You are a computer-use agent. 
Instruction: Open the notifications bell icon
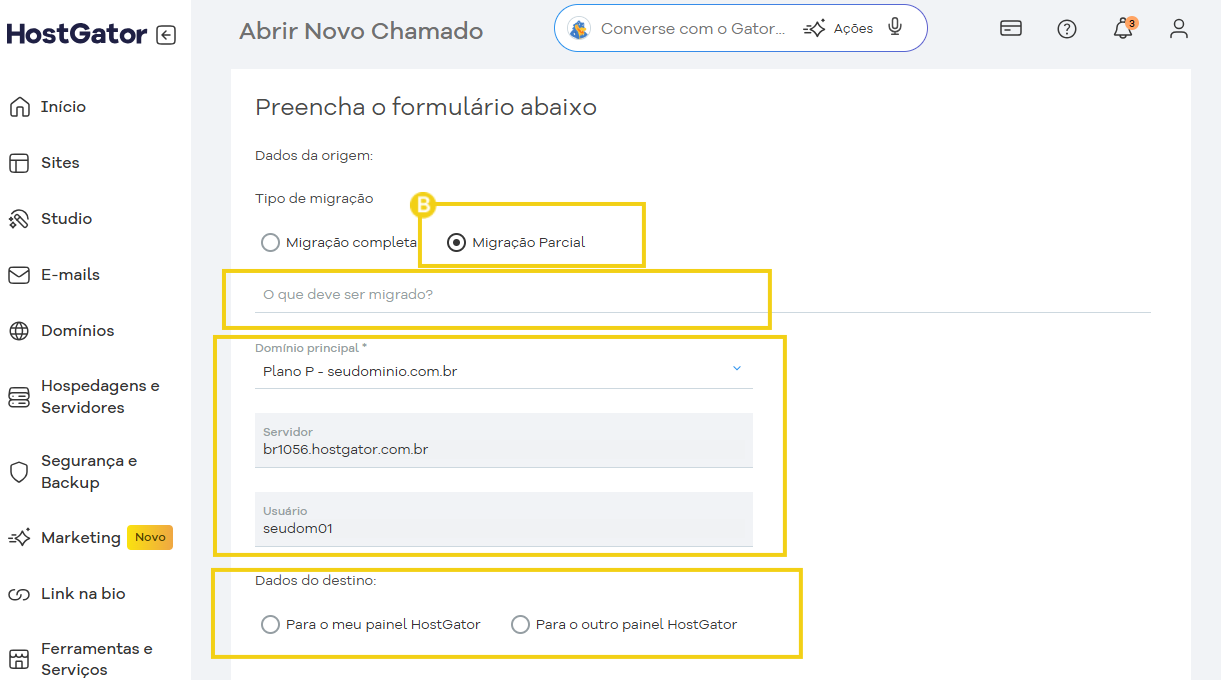point(1123,29)
